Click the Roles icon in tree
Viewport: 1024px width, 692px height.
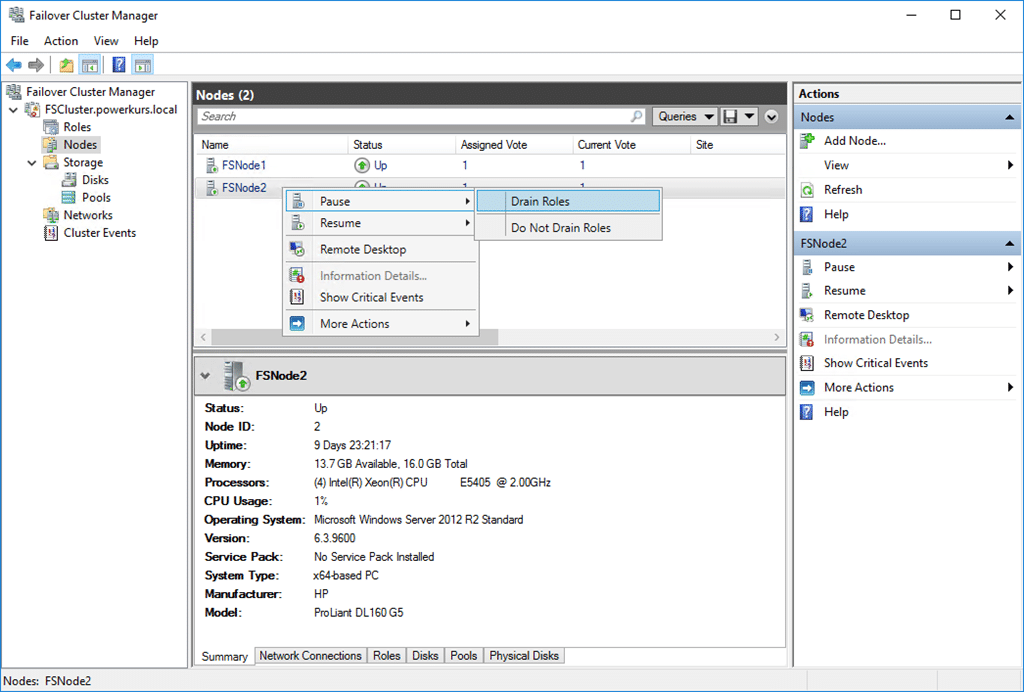(x=51, y=127)
